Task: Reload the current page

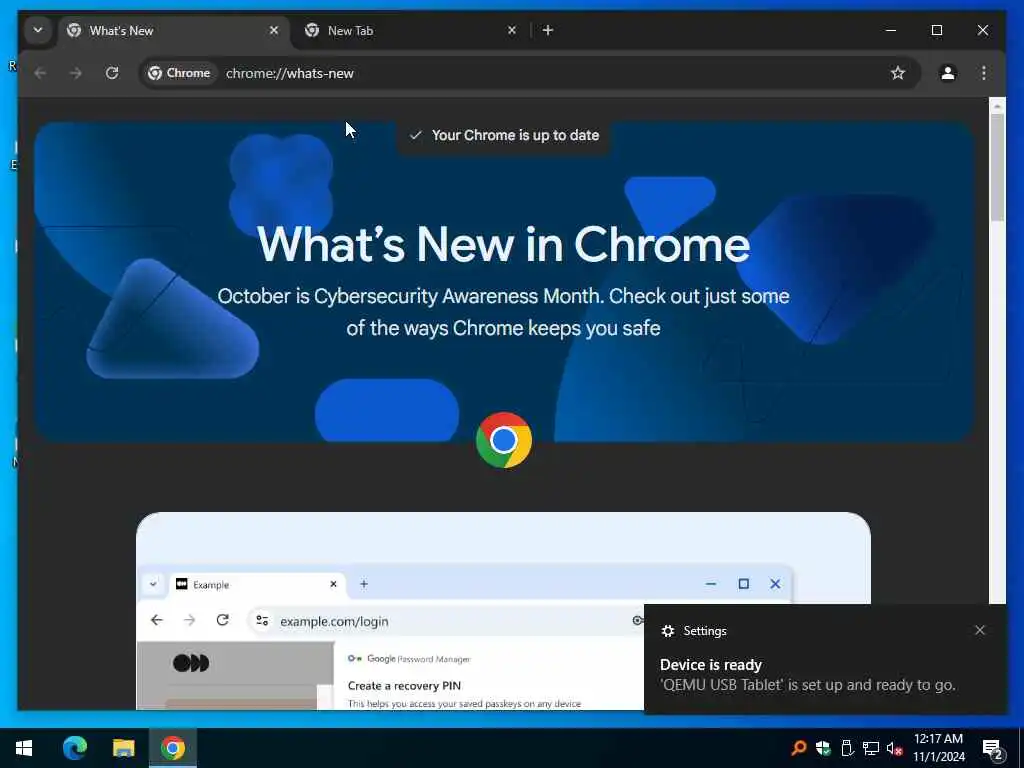Action: pyautogui.click(x=112, y=73)
